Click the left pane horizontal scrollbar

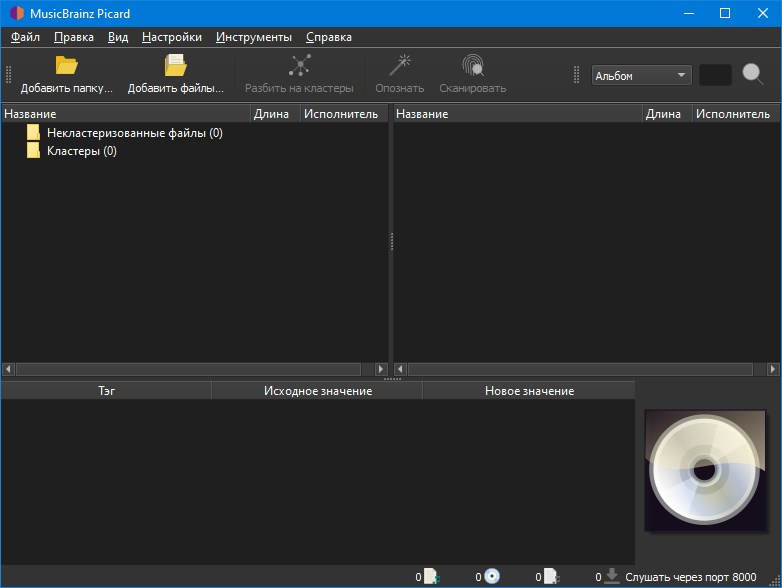point(188,369)
